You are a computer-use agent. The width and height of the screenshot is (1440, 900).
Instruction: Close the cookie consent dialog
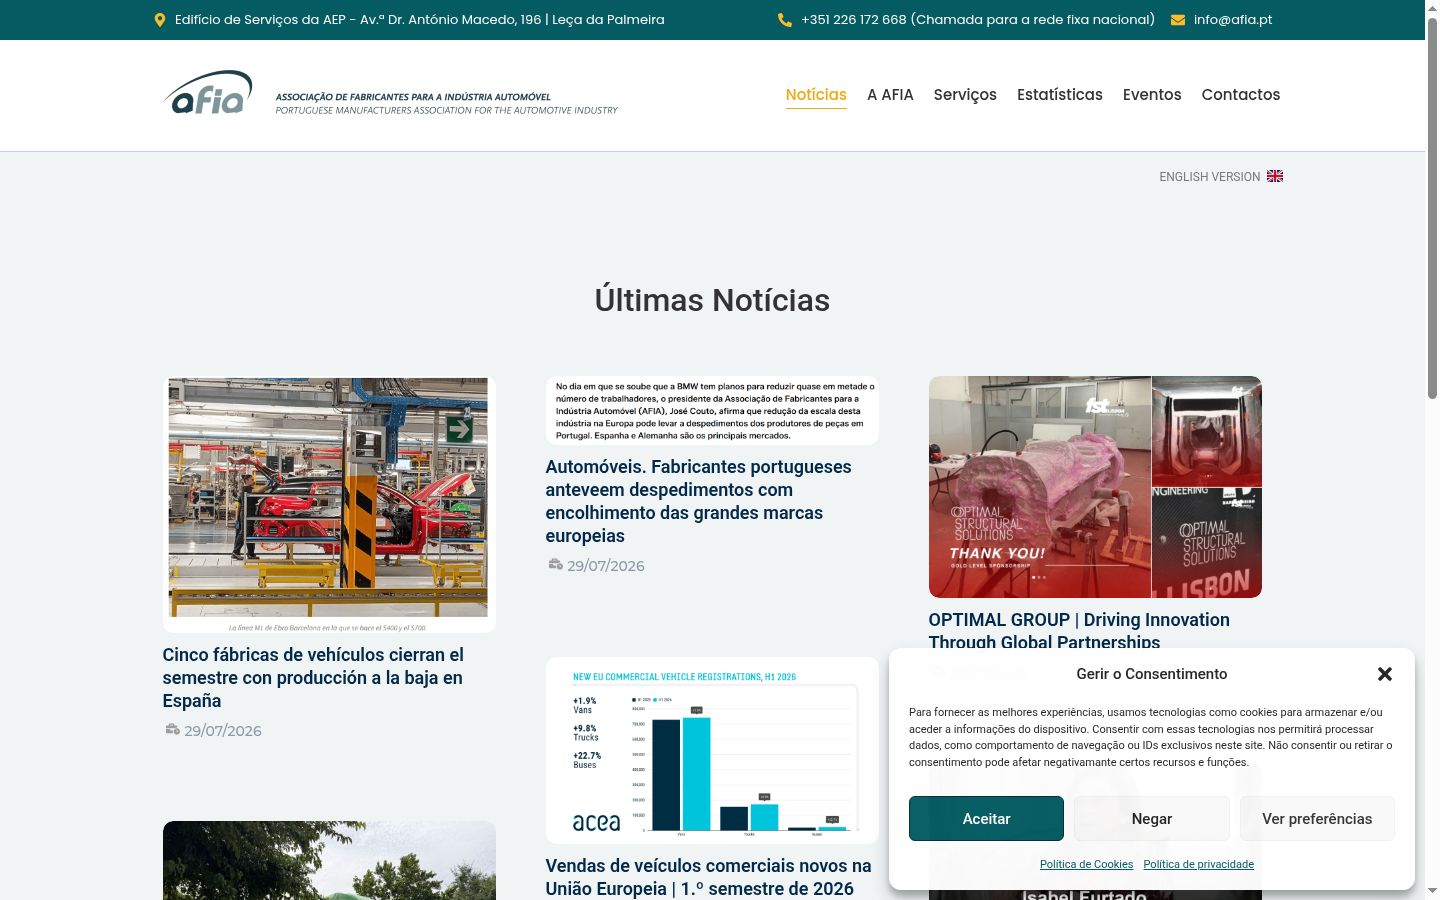(1385, 674)
